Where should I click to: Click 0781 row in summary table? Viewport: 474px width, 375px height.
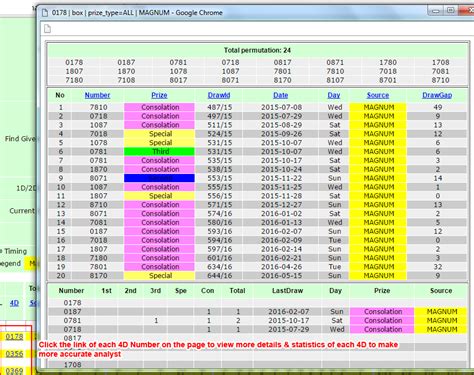257,321
